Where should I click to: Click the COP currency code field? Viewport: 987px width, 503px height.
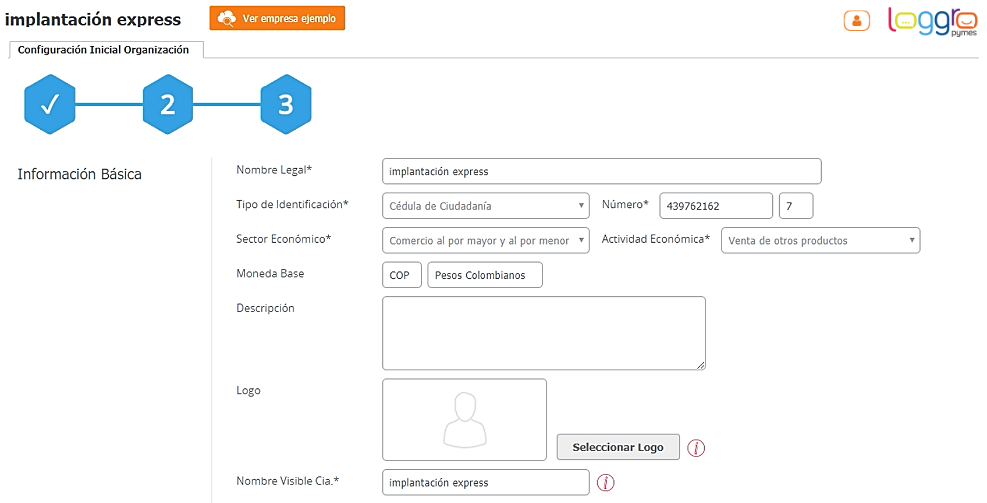[x=401, y=275]
